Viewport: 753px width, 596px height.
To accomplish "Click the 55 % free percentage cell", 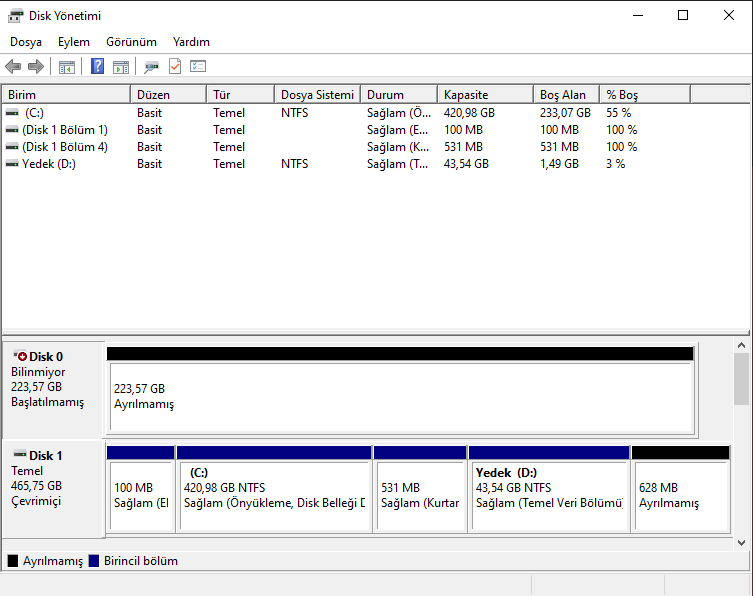I will (619, 113).
